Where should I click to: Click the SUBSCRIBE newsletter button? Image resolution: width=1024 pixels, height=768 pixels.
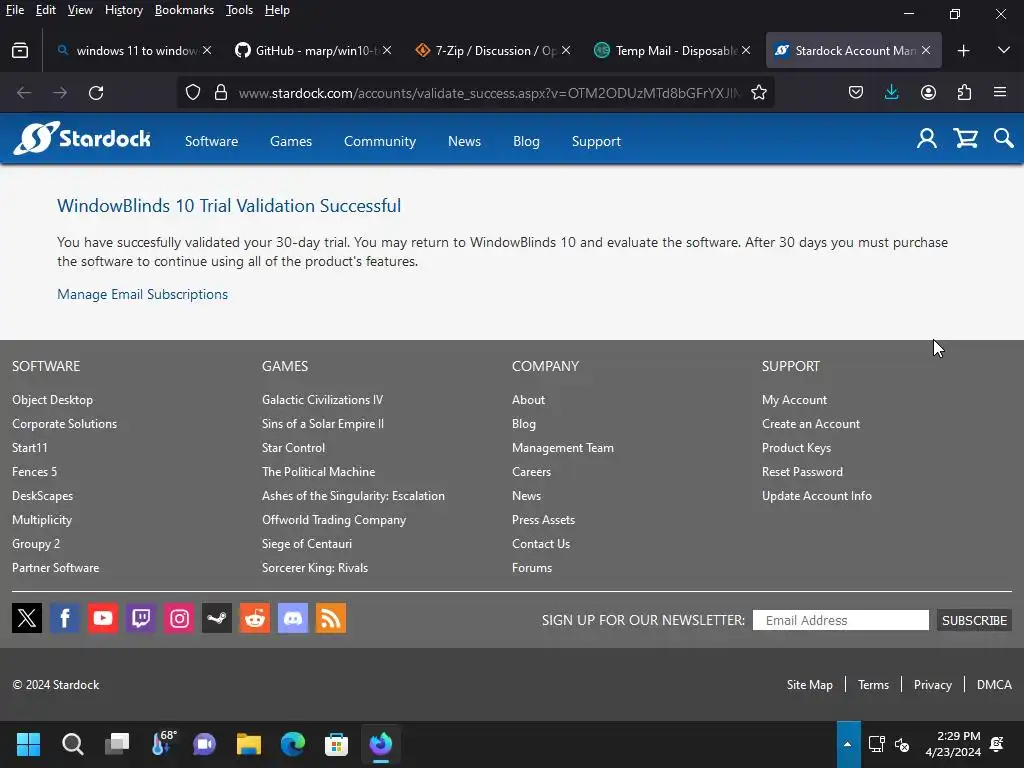click(974, 620)
